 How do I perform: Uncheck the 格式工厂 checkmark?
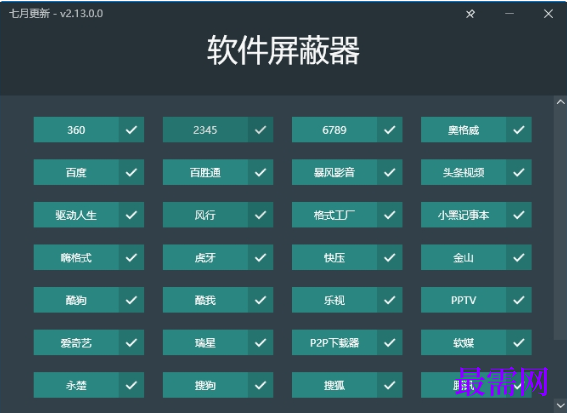(389, 215)
